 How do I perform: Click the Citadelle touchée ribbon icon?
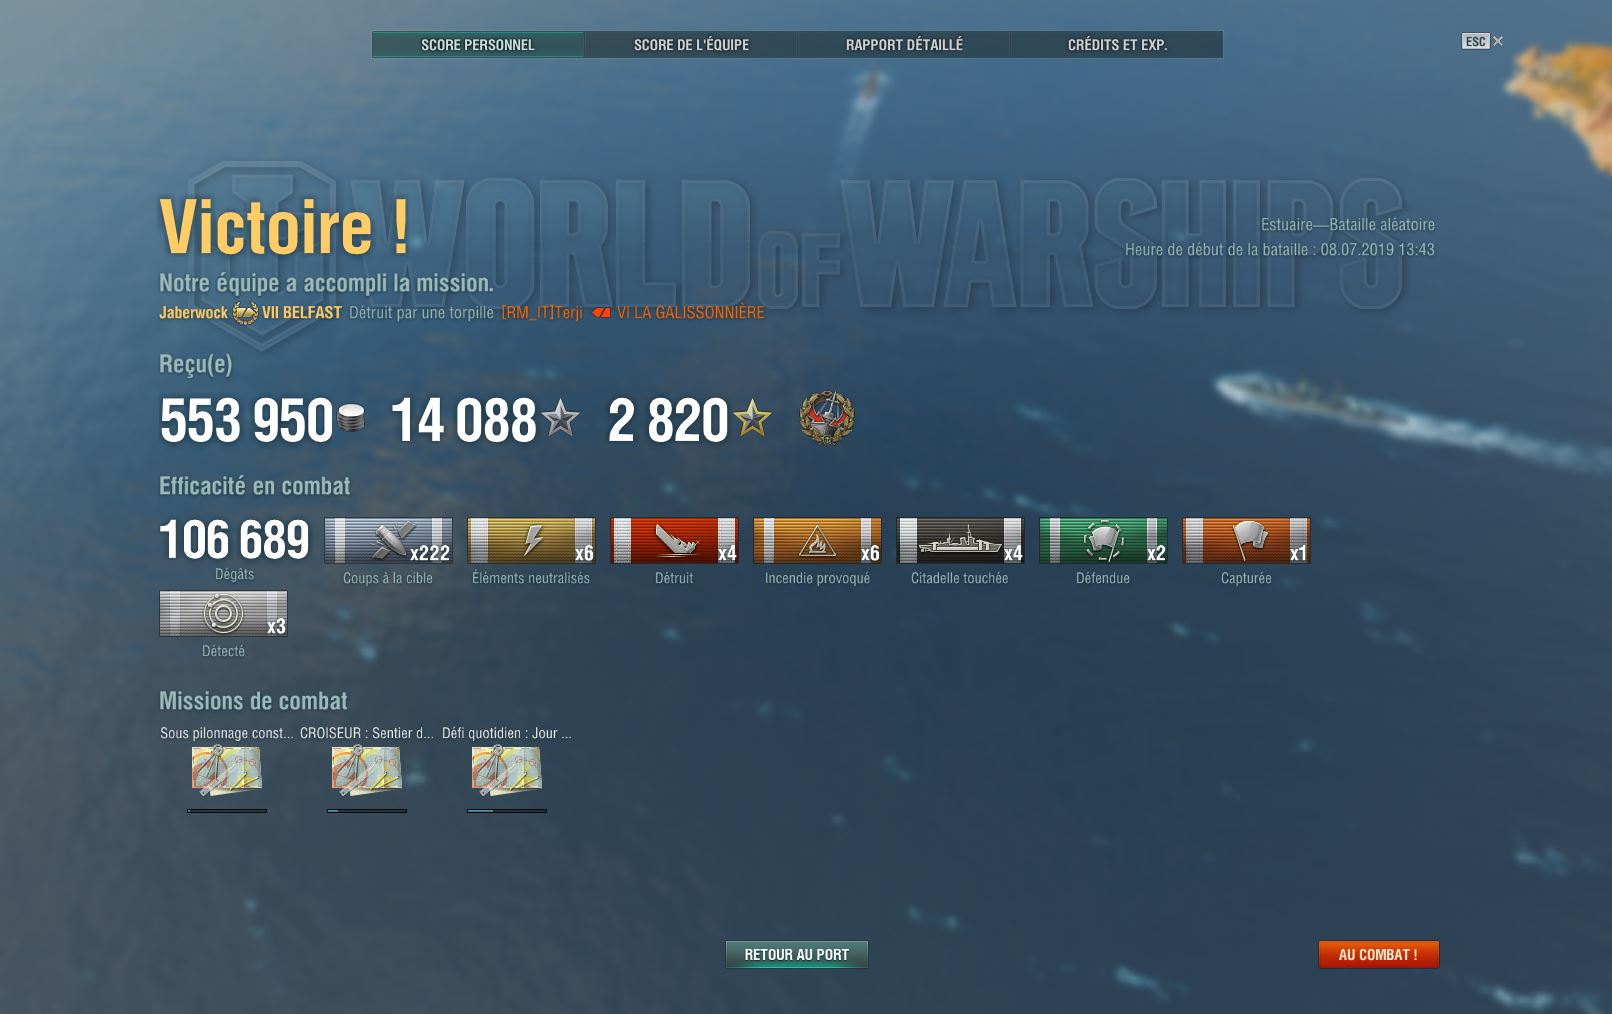(960, 541)
